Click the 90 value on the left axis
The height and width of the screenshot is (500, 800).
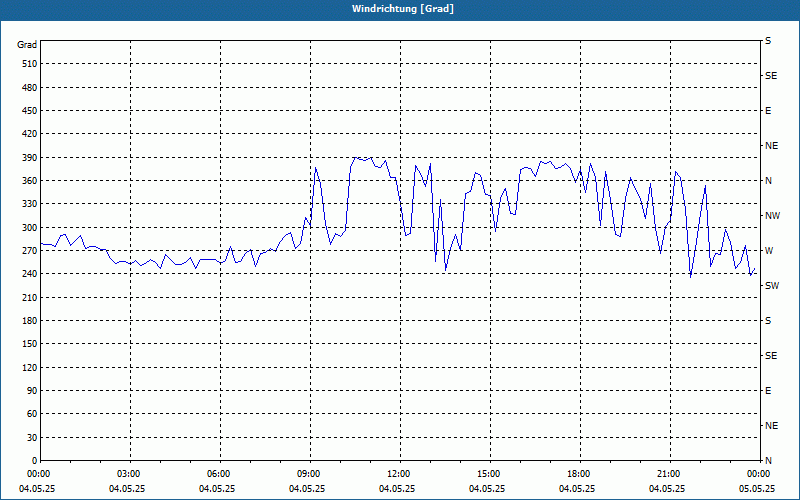click(x=32, y=391)
